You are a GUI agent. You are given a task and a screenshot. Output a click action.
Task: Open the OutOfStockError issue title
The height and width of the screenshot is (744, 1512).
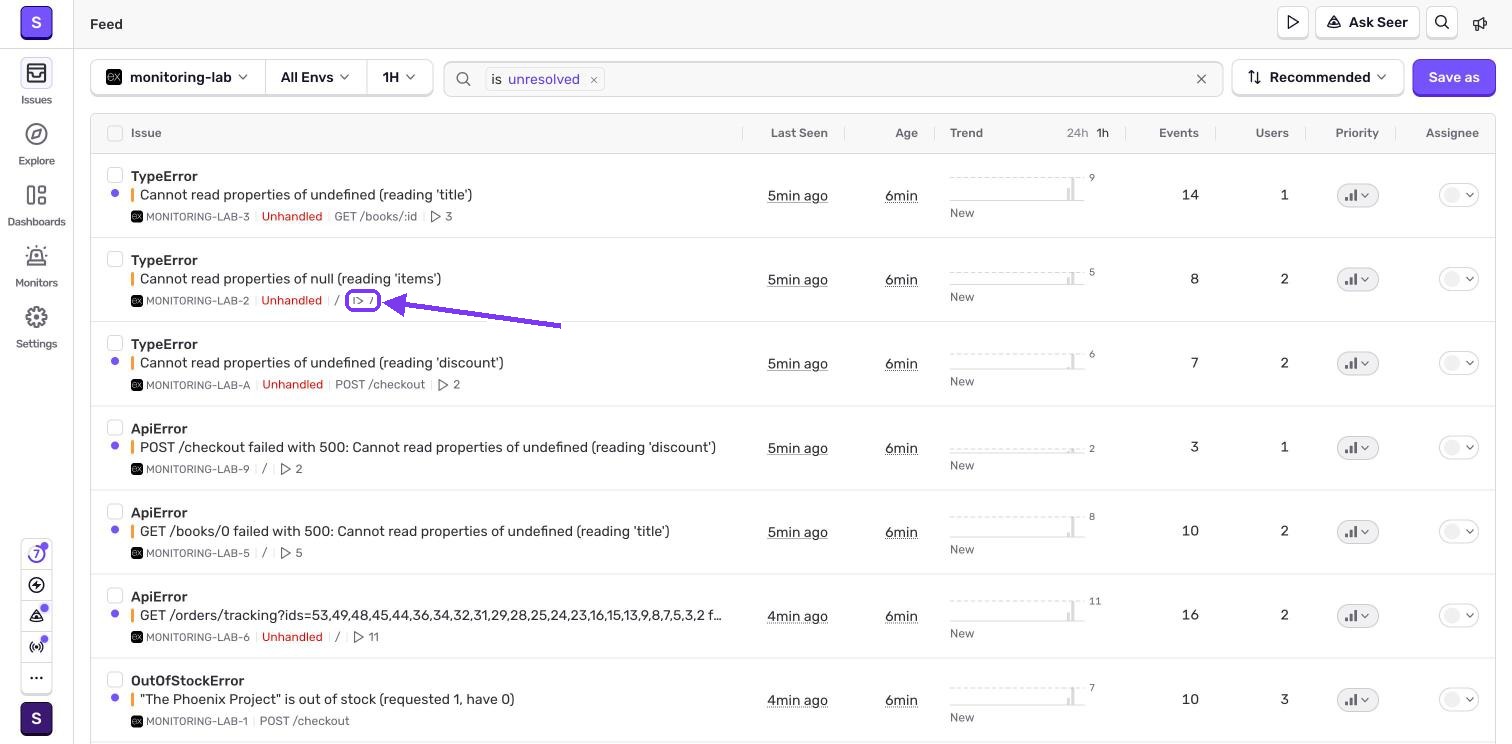(188, 681)
